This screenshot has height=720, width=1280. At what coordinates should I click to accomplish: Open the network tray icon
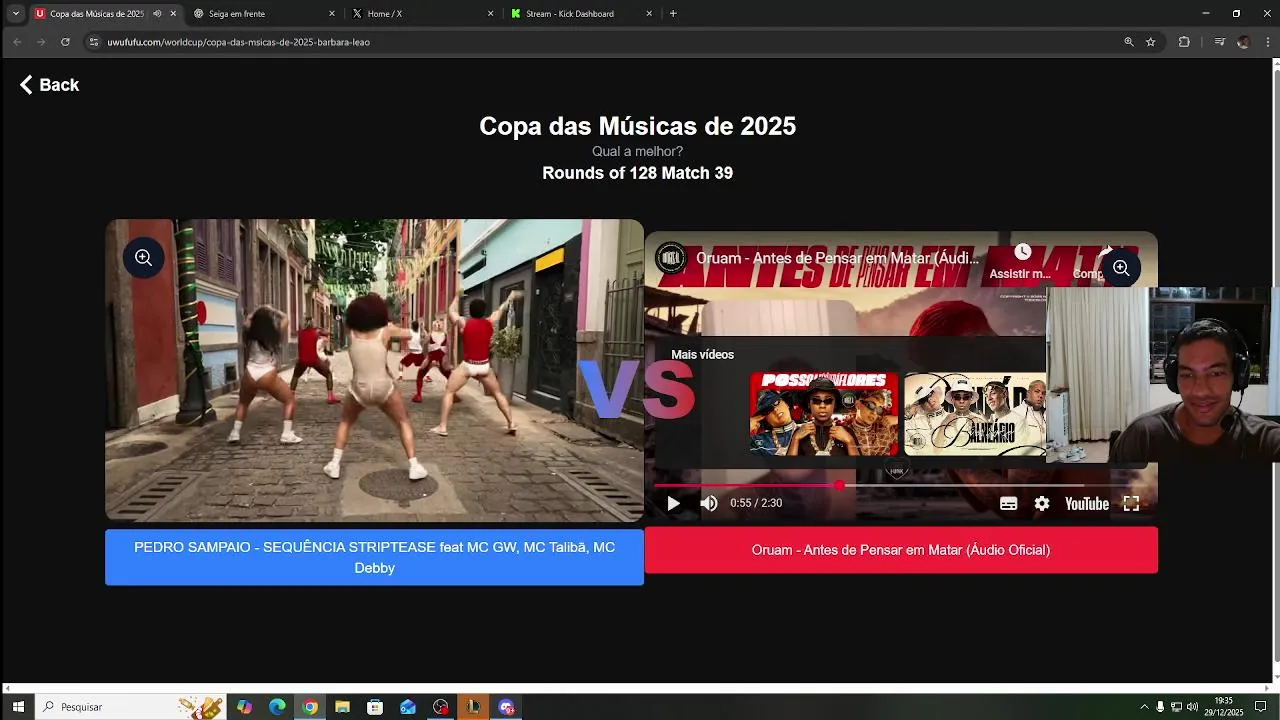(1176, 707)
